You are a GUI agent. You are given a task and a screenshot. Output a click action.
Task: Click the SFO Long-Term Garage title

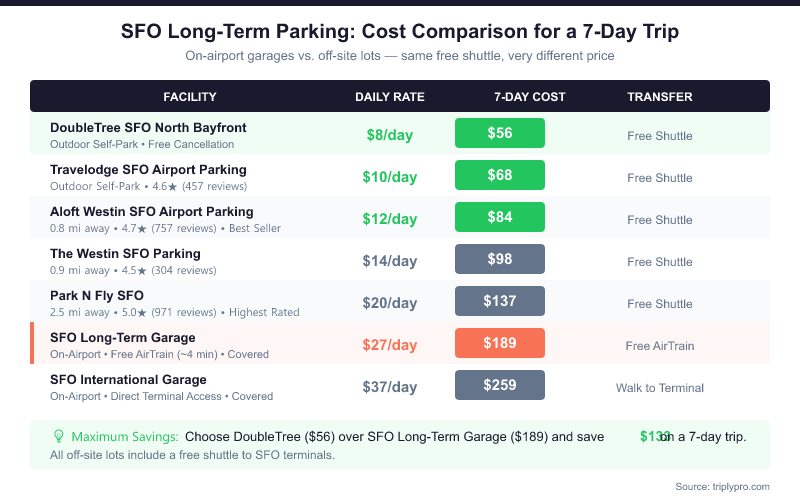pyautogui.click(x=122, y=338)
